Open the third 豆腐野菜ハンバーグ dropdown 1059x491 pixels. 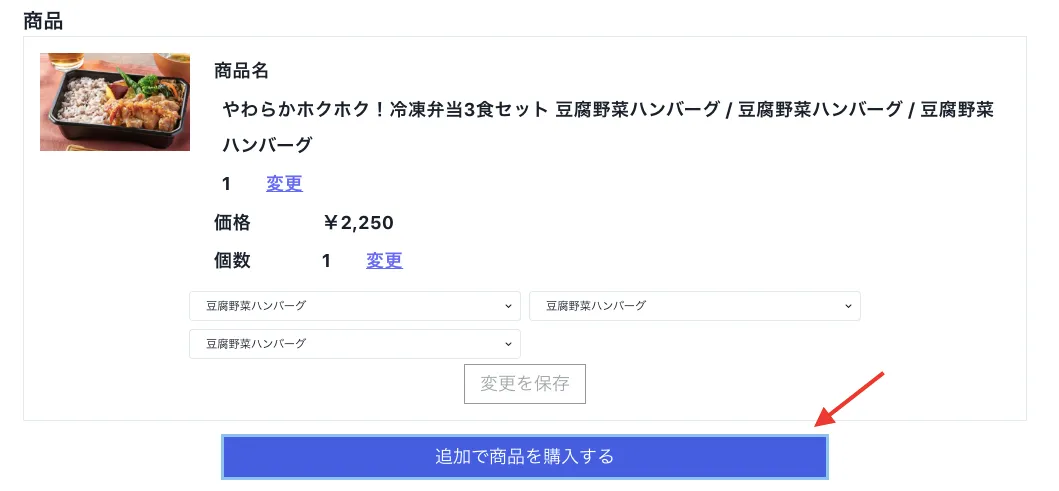click(x=354, y=344)
